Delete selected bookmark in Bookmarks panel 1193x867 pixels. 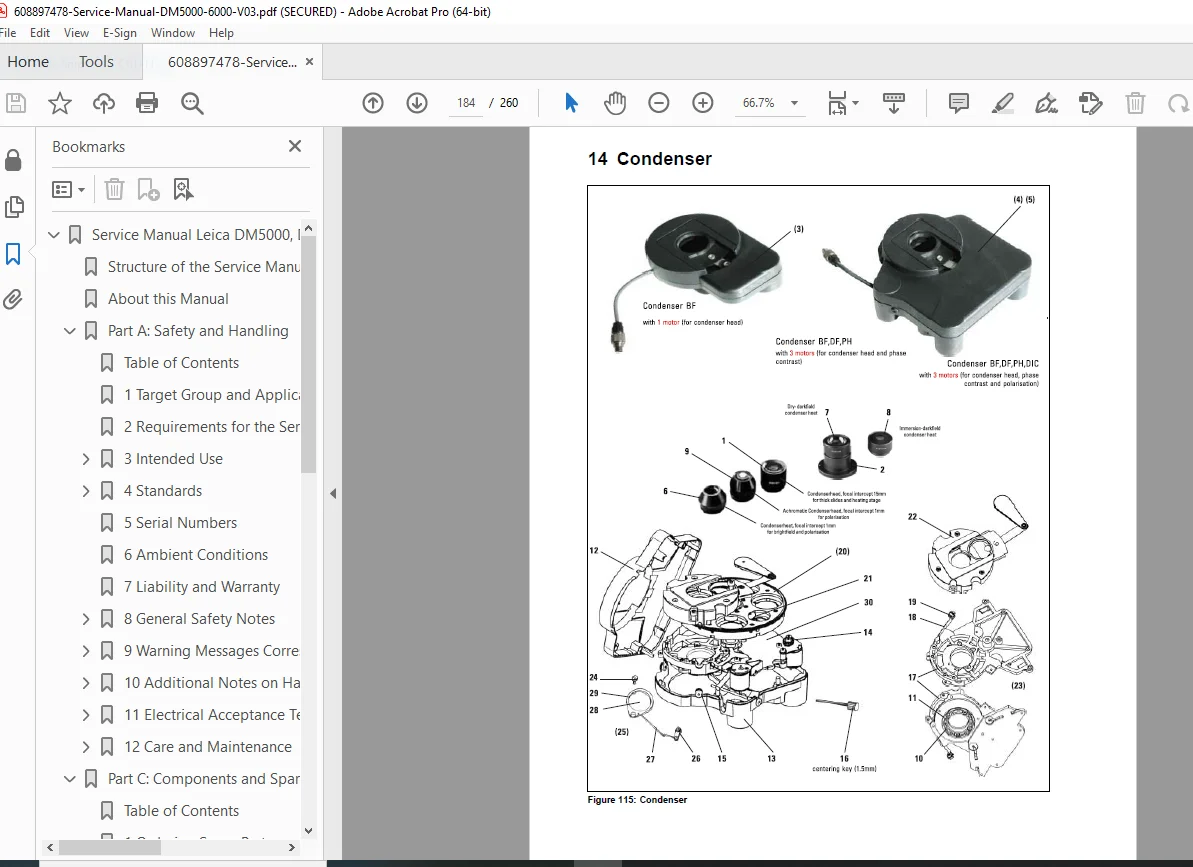click(114, 189)
